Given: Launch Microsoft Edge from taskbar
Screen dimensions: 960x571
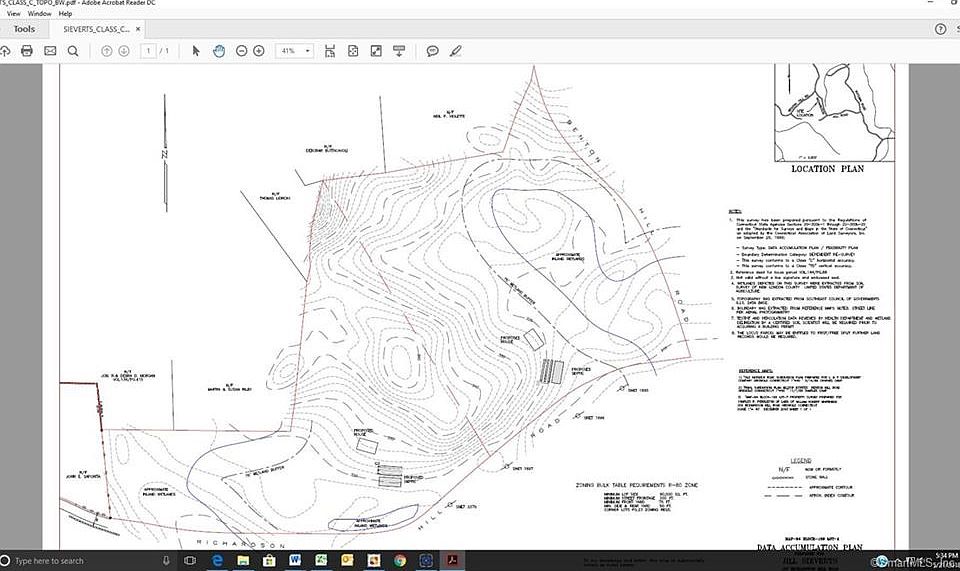Looking at the screenshot, I should tap(217, 561).
